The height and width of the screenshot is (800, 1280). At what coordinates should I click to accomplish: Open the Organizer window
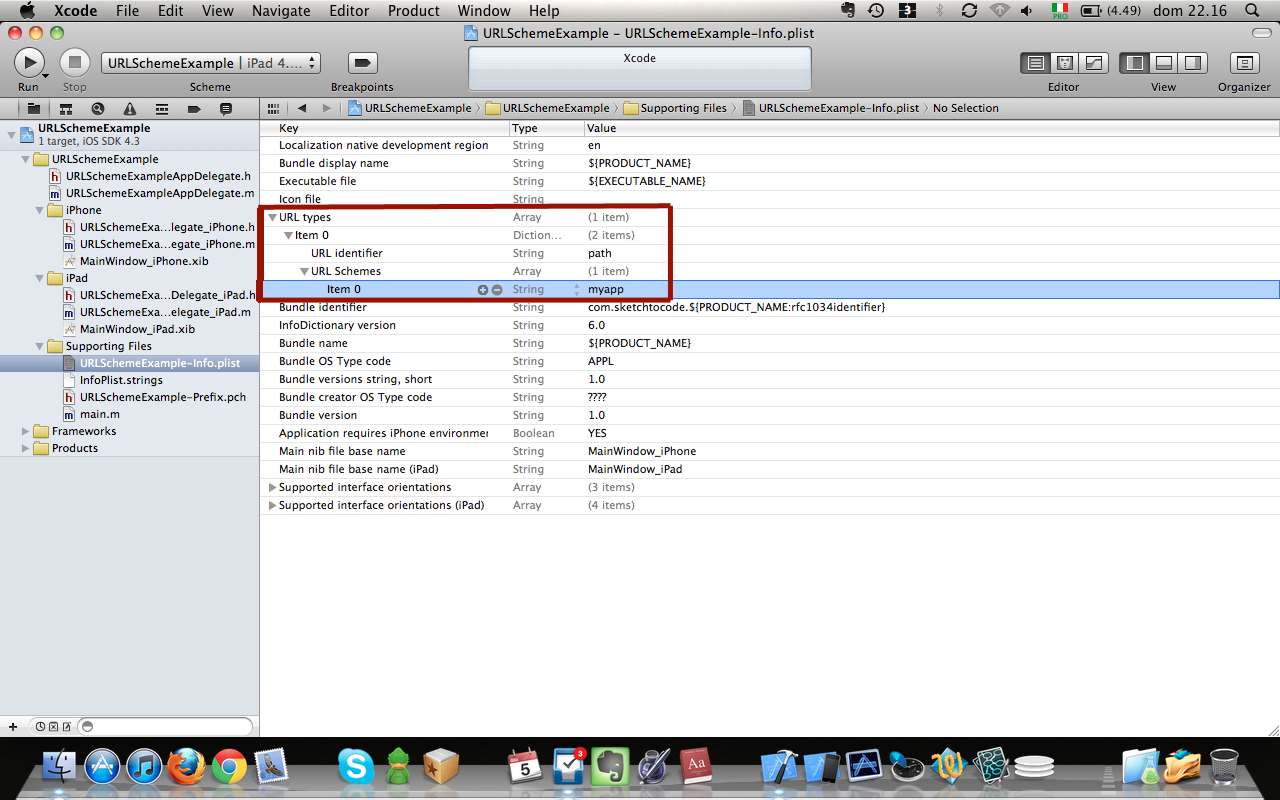click(1243, 63)
